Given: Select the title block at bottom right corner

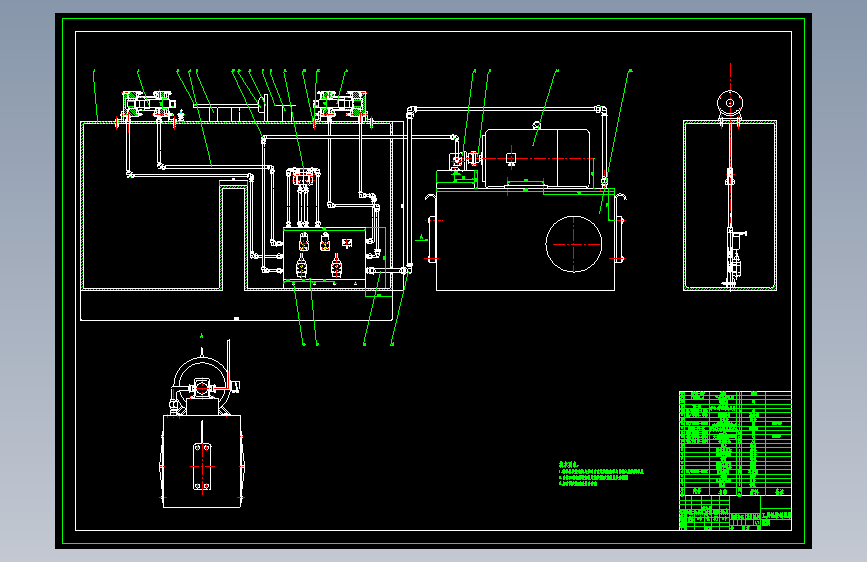Looking at the screenshot, I should point(735,513).
